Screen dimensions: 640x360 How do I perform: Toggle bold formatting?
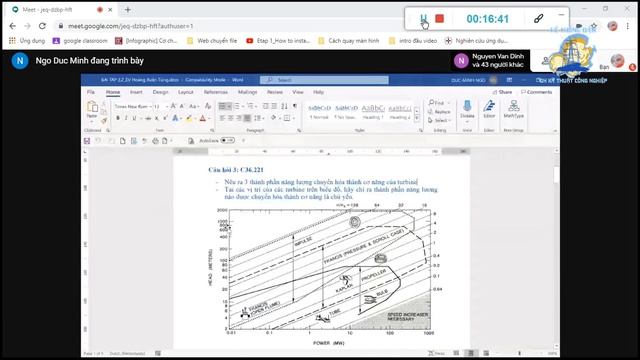coord(118,118)
